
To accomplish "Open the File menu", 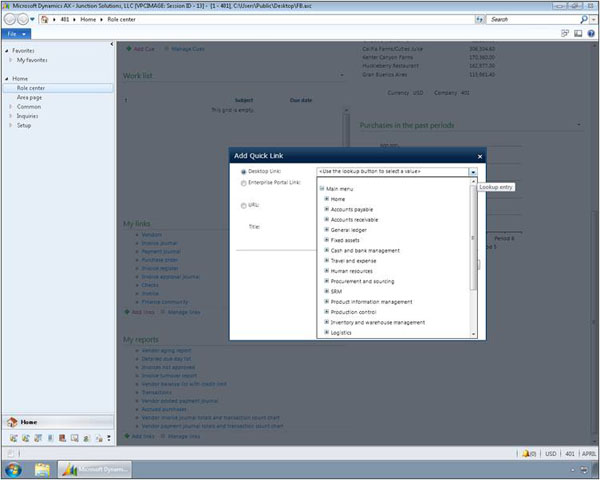I will click(x=16, y=34).
